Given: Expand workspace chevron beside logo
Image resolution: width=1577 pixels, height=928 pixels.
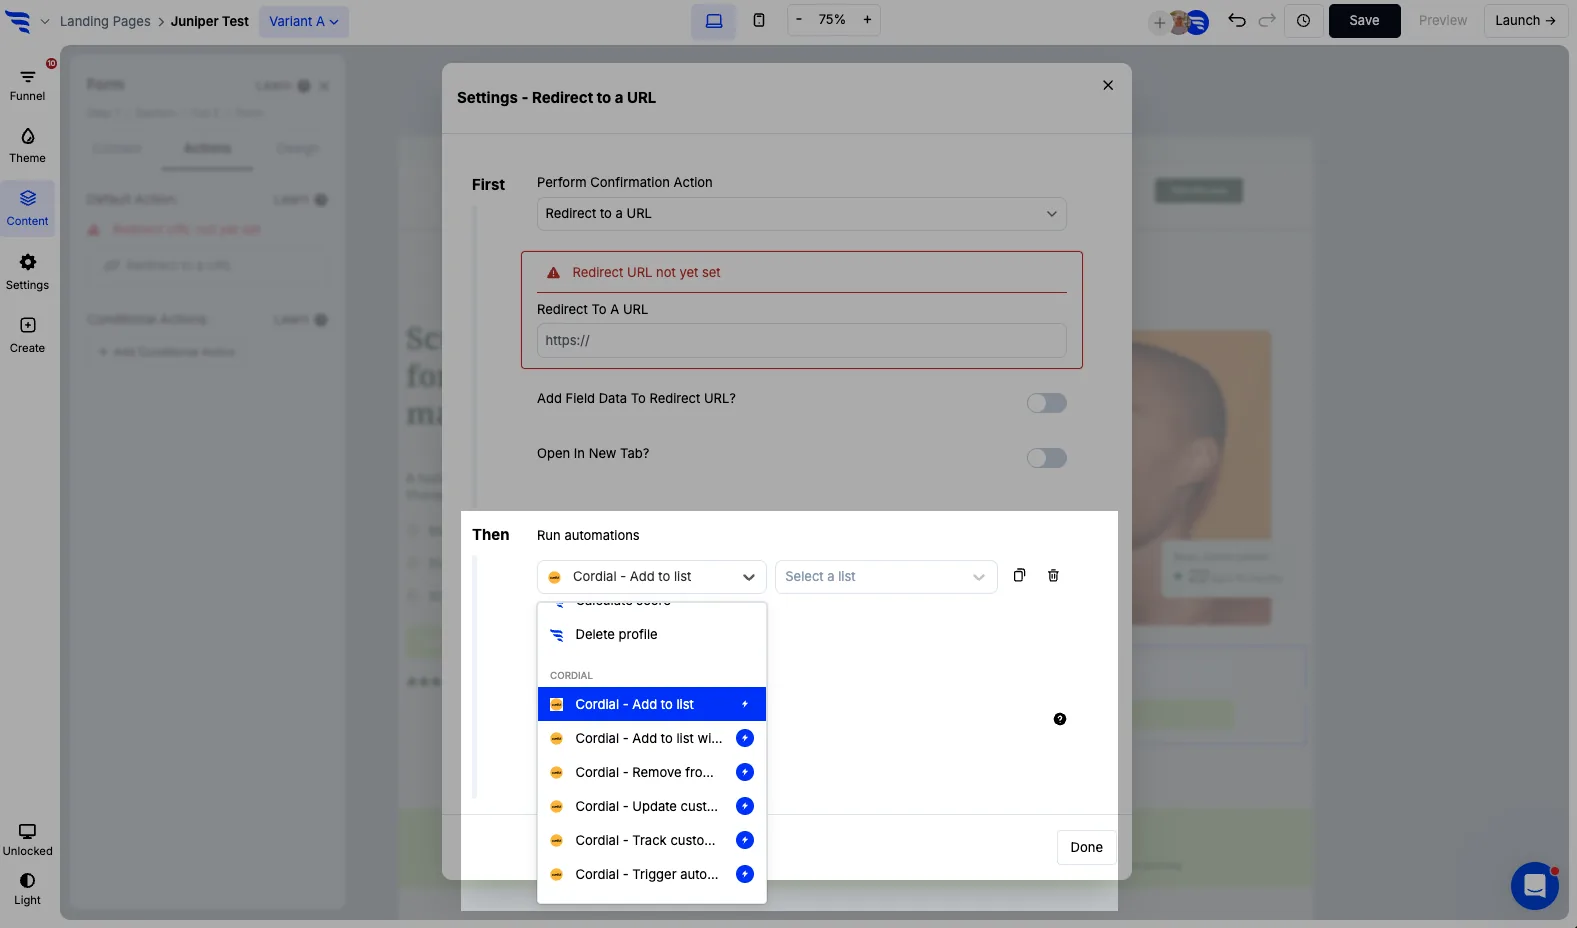Looking at the screenshot, I should pos(44,21).
